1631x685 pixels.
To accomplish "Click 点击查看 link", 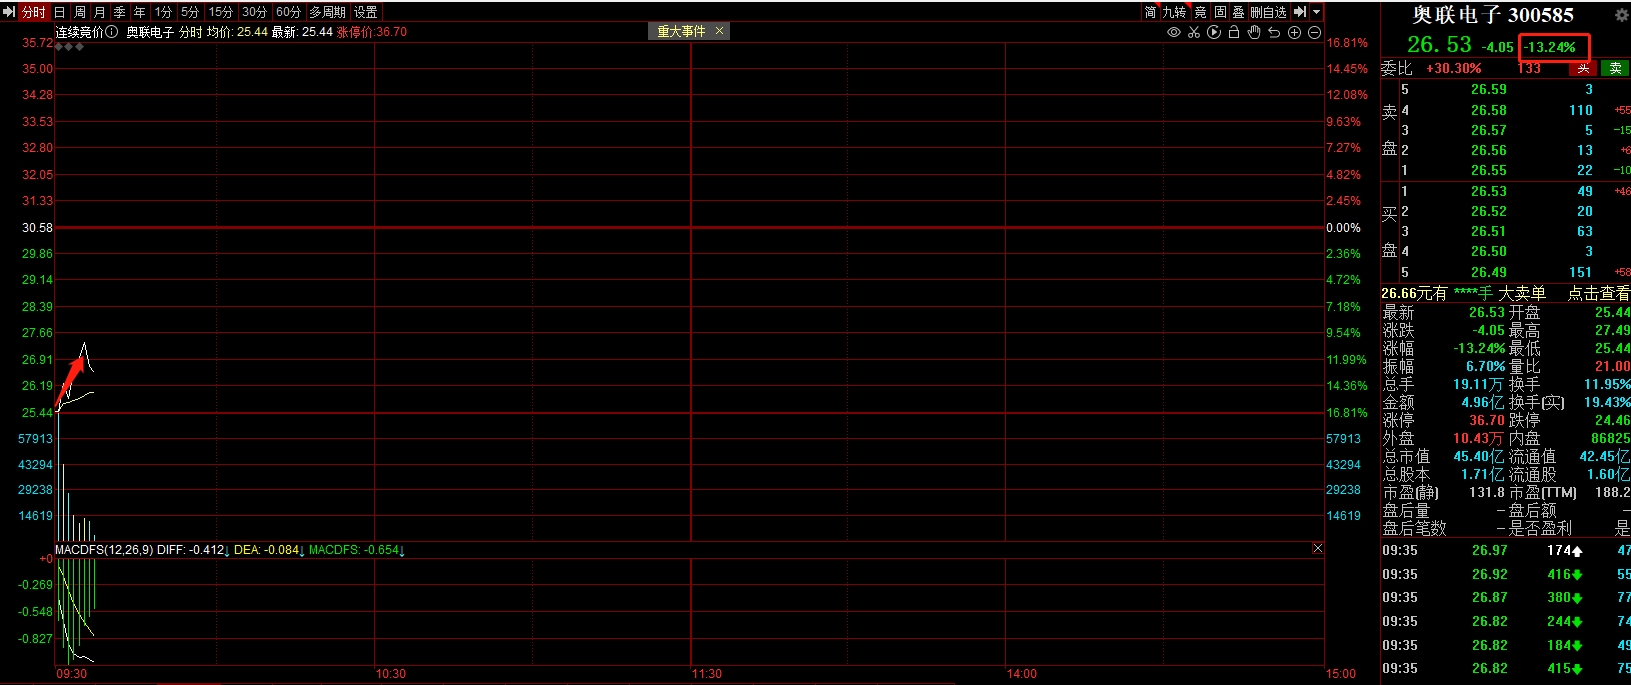I will pyautogui.click(x=1599, y=293).
